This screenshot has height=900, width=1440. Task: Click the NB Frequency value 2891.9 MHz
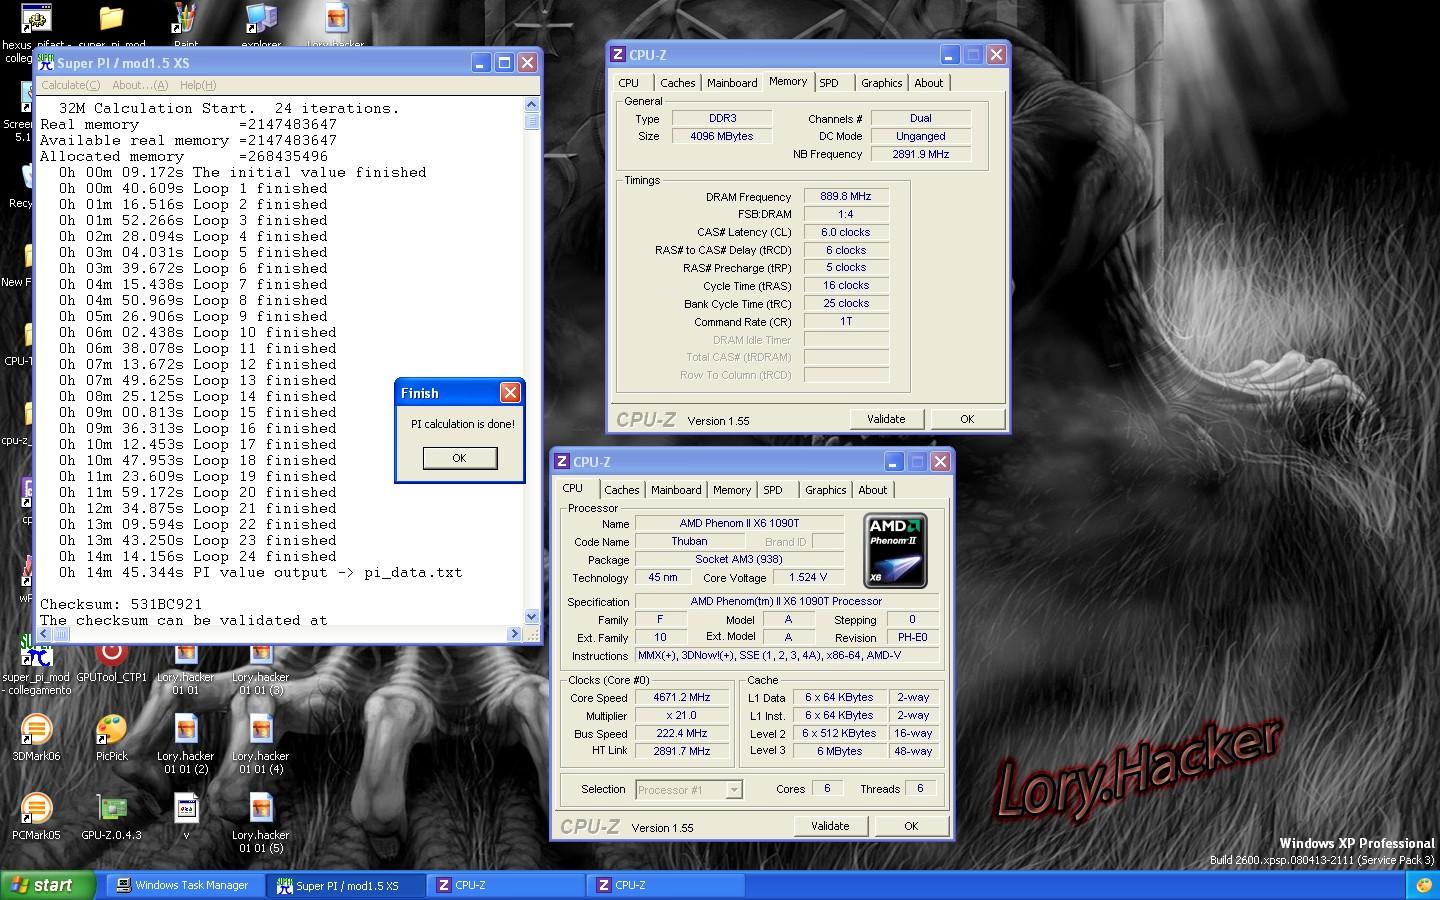[921, 155]
